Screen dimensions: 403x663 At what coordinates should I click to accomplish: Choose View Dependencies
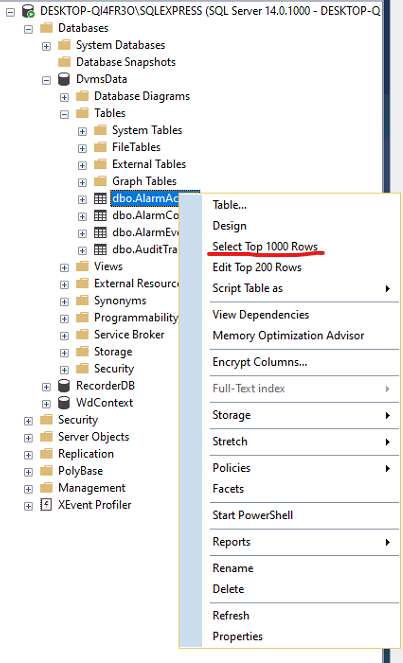260,315
